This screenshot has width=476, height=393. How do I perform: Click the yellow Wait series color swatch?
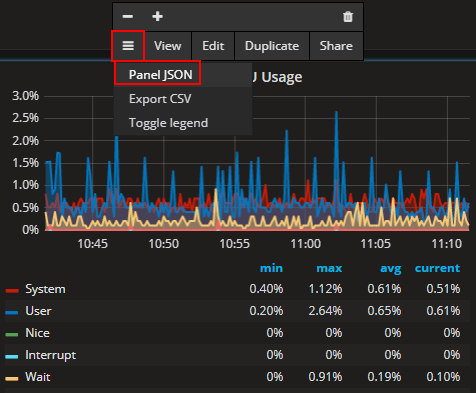(12, 379)
